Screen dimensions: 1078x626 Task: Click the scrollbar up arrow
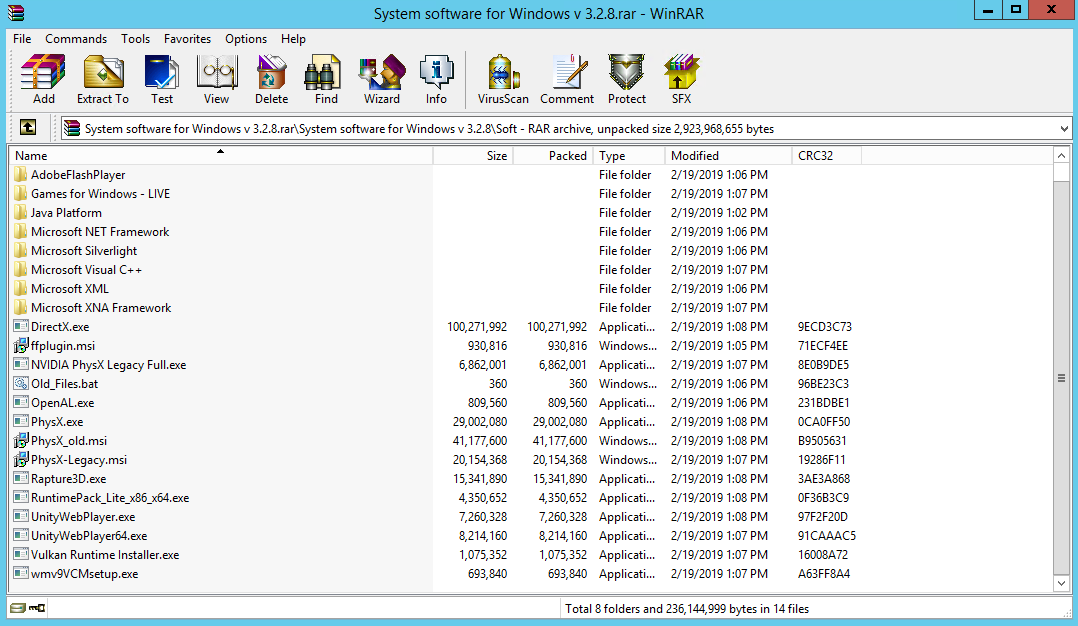pos(1061,155)
